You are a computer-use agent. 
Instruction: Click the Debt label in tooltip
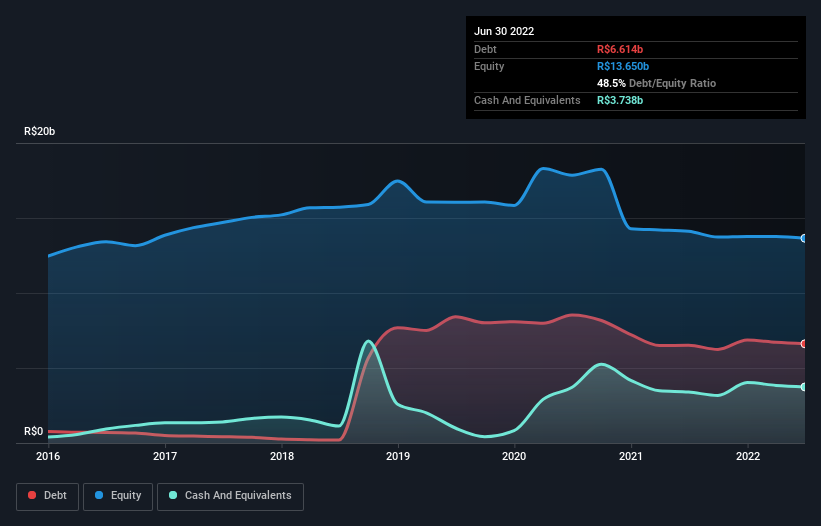(485, 49)
